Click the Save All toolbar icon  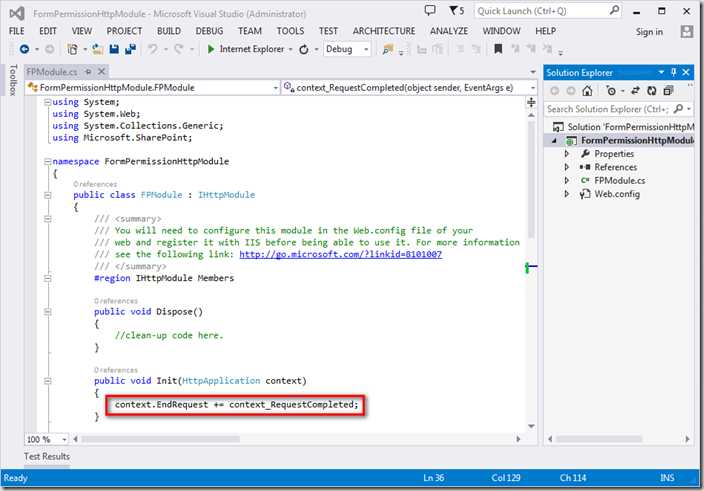[130, 49]
